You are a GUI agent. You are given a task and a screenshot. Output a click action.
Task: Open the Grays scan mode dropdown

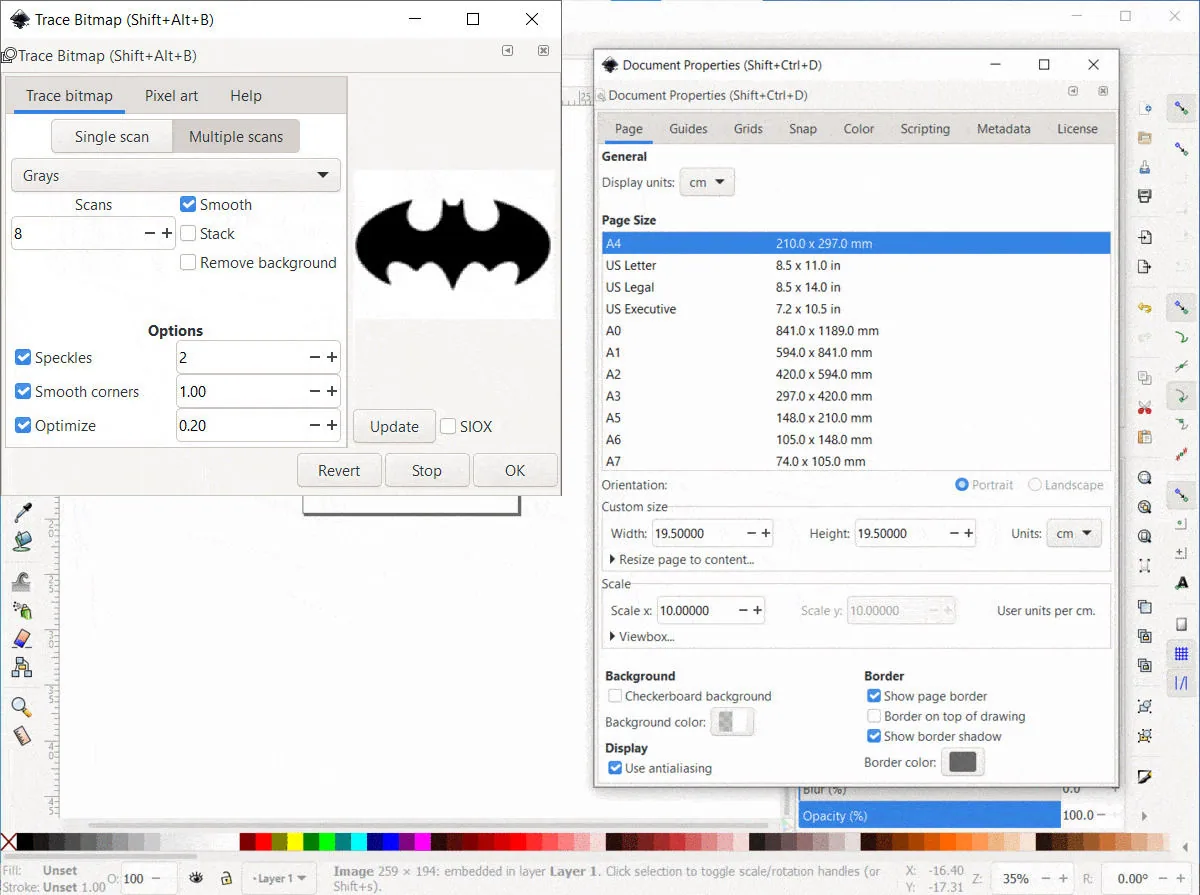click(x=176, y=175)
